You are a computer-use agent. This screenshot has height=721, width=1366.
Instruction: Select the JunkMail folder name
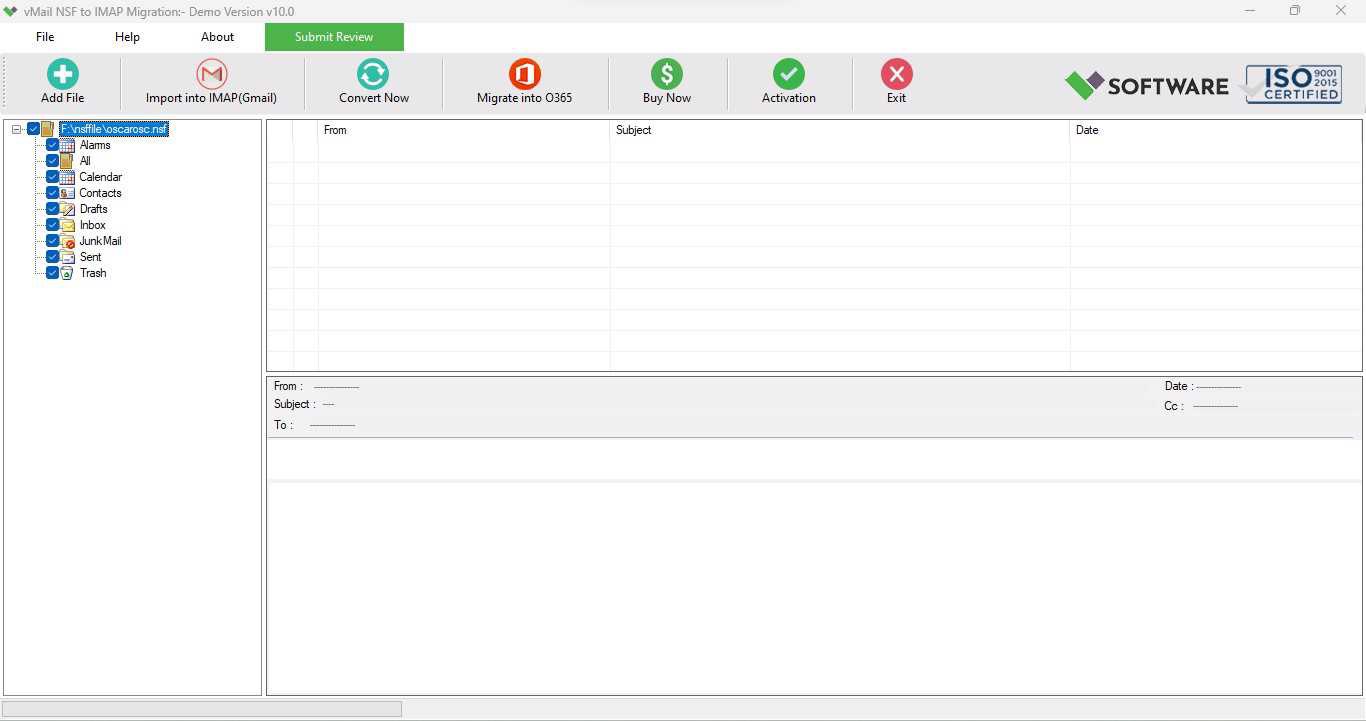pos(101,241)
